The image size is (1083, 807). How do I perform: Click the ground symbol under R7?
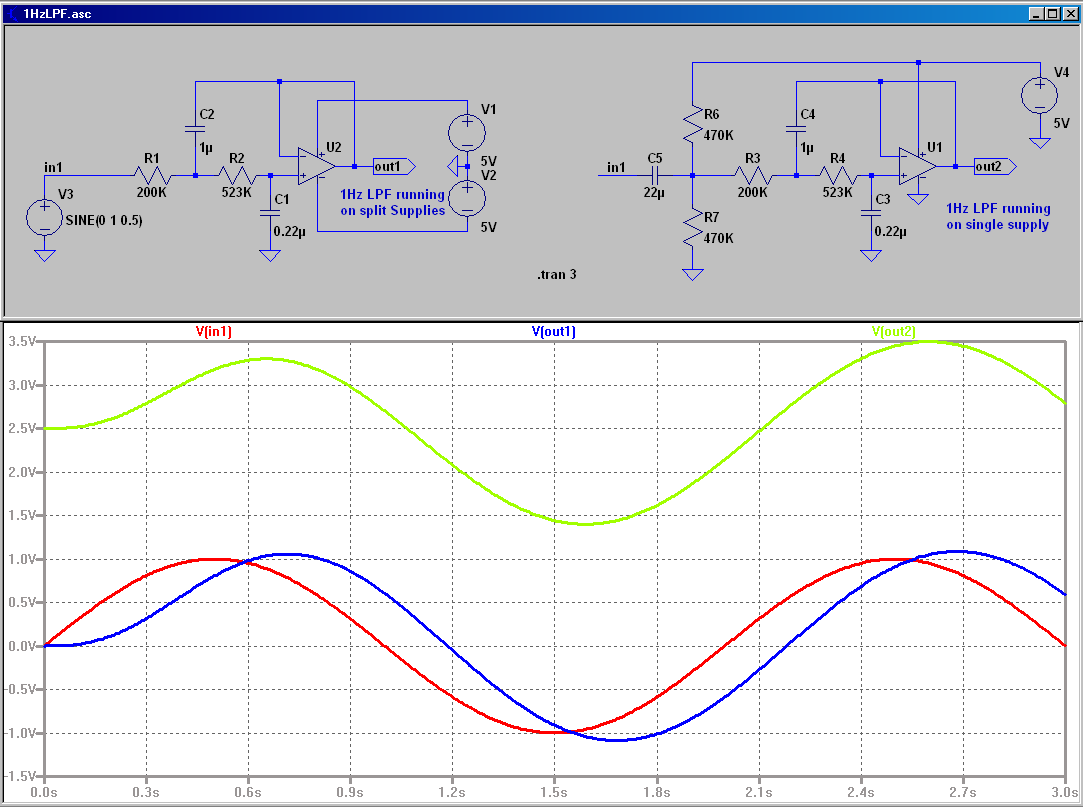tap(693, 274)
